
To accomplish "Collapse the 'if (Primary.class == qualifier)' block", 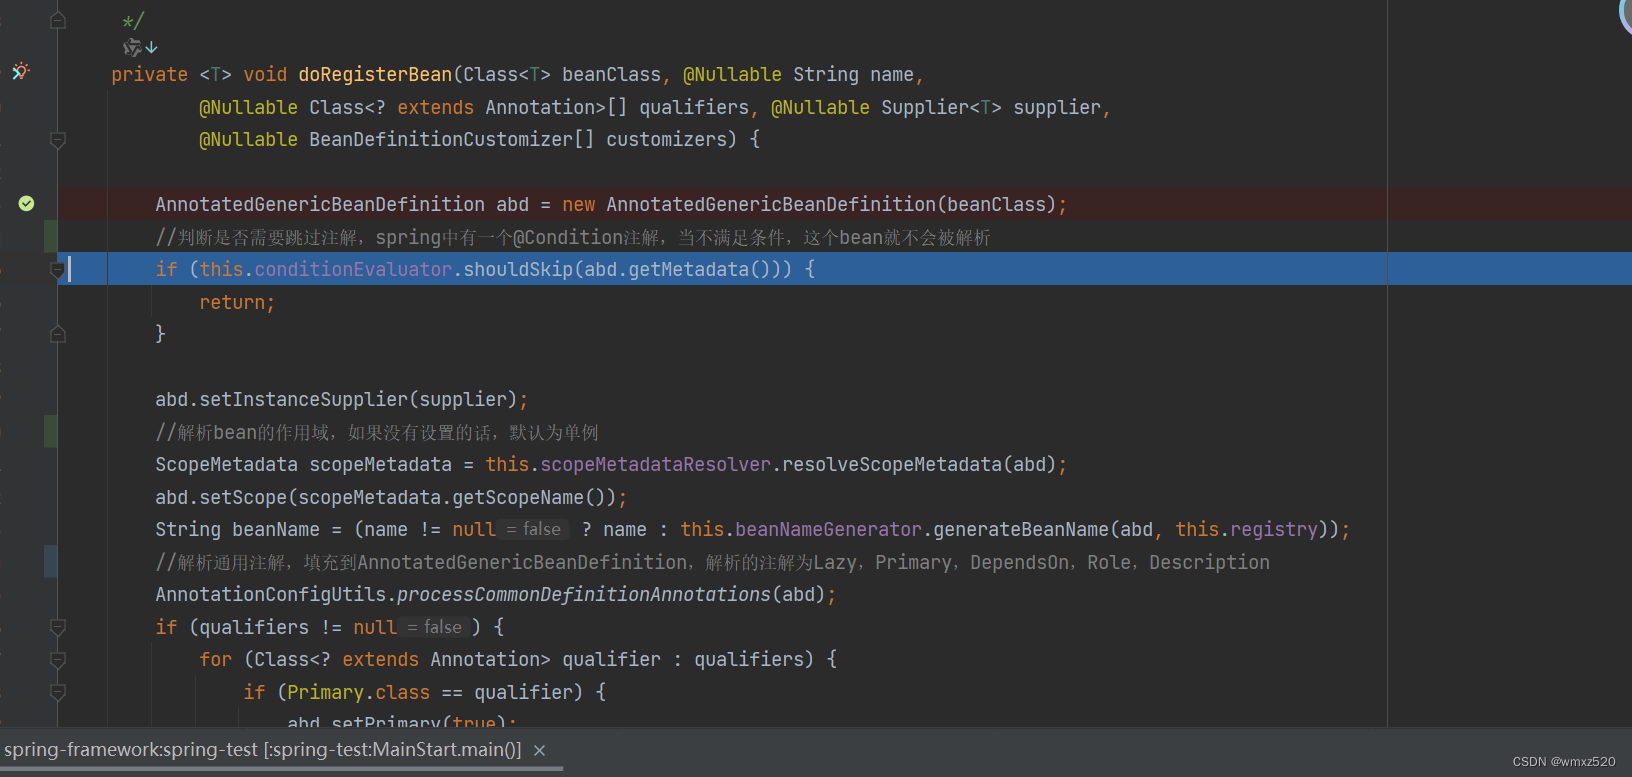I will coord(58,692).
